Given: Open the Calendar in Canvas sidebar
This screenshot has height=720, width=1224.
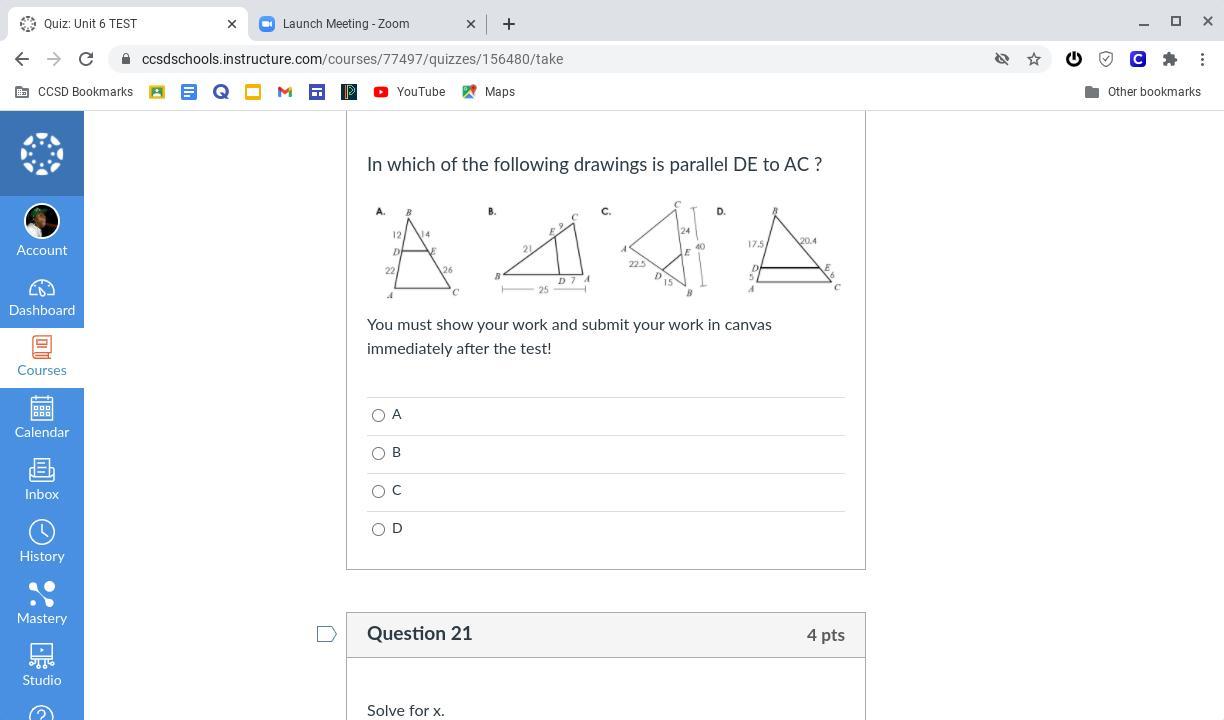Looking at the screenshot, I should coord(42,418).
